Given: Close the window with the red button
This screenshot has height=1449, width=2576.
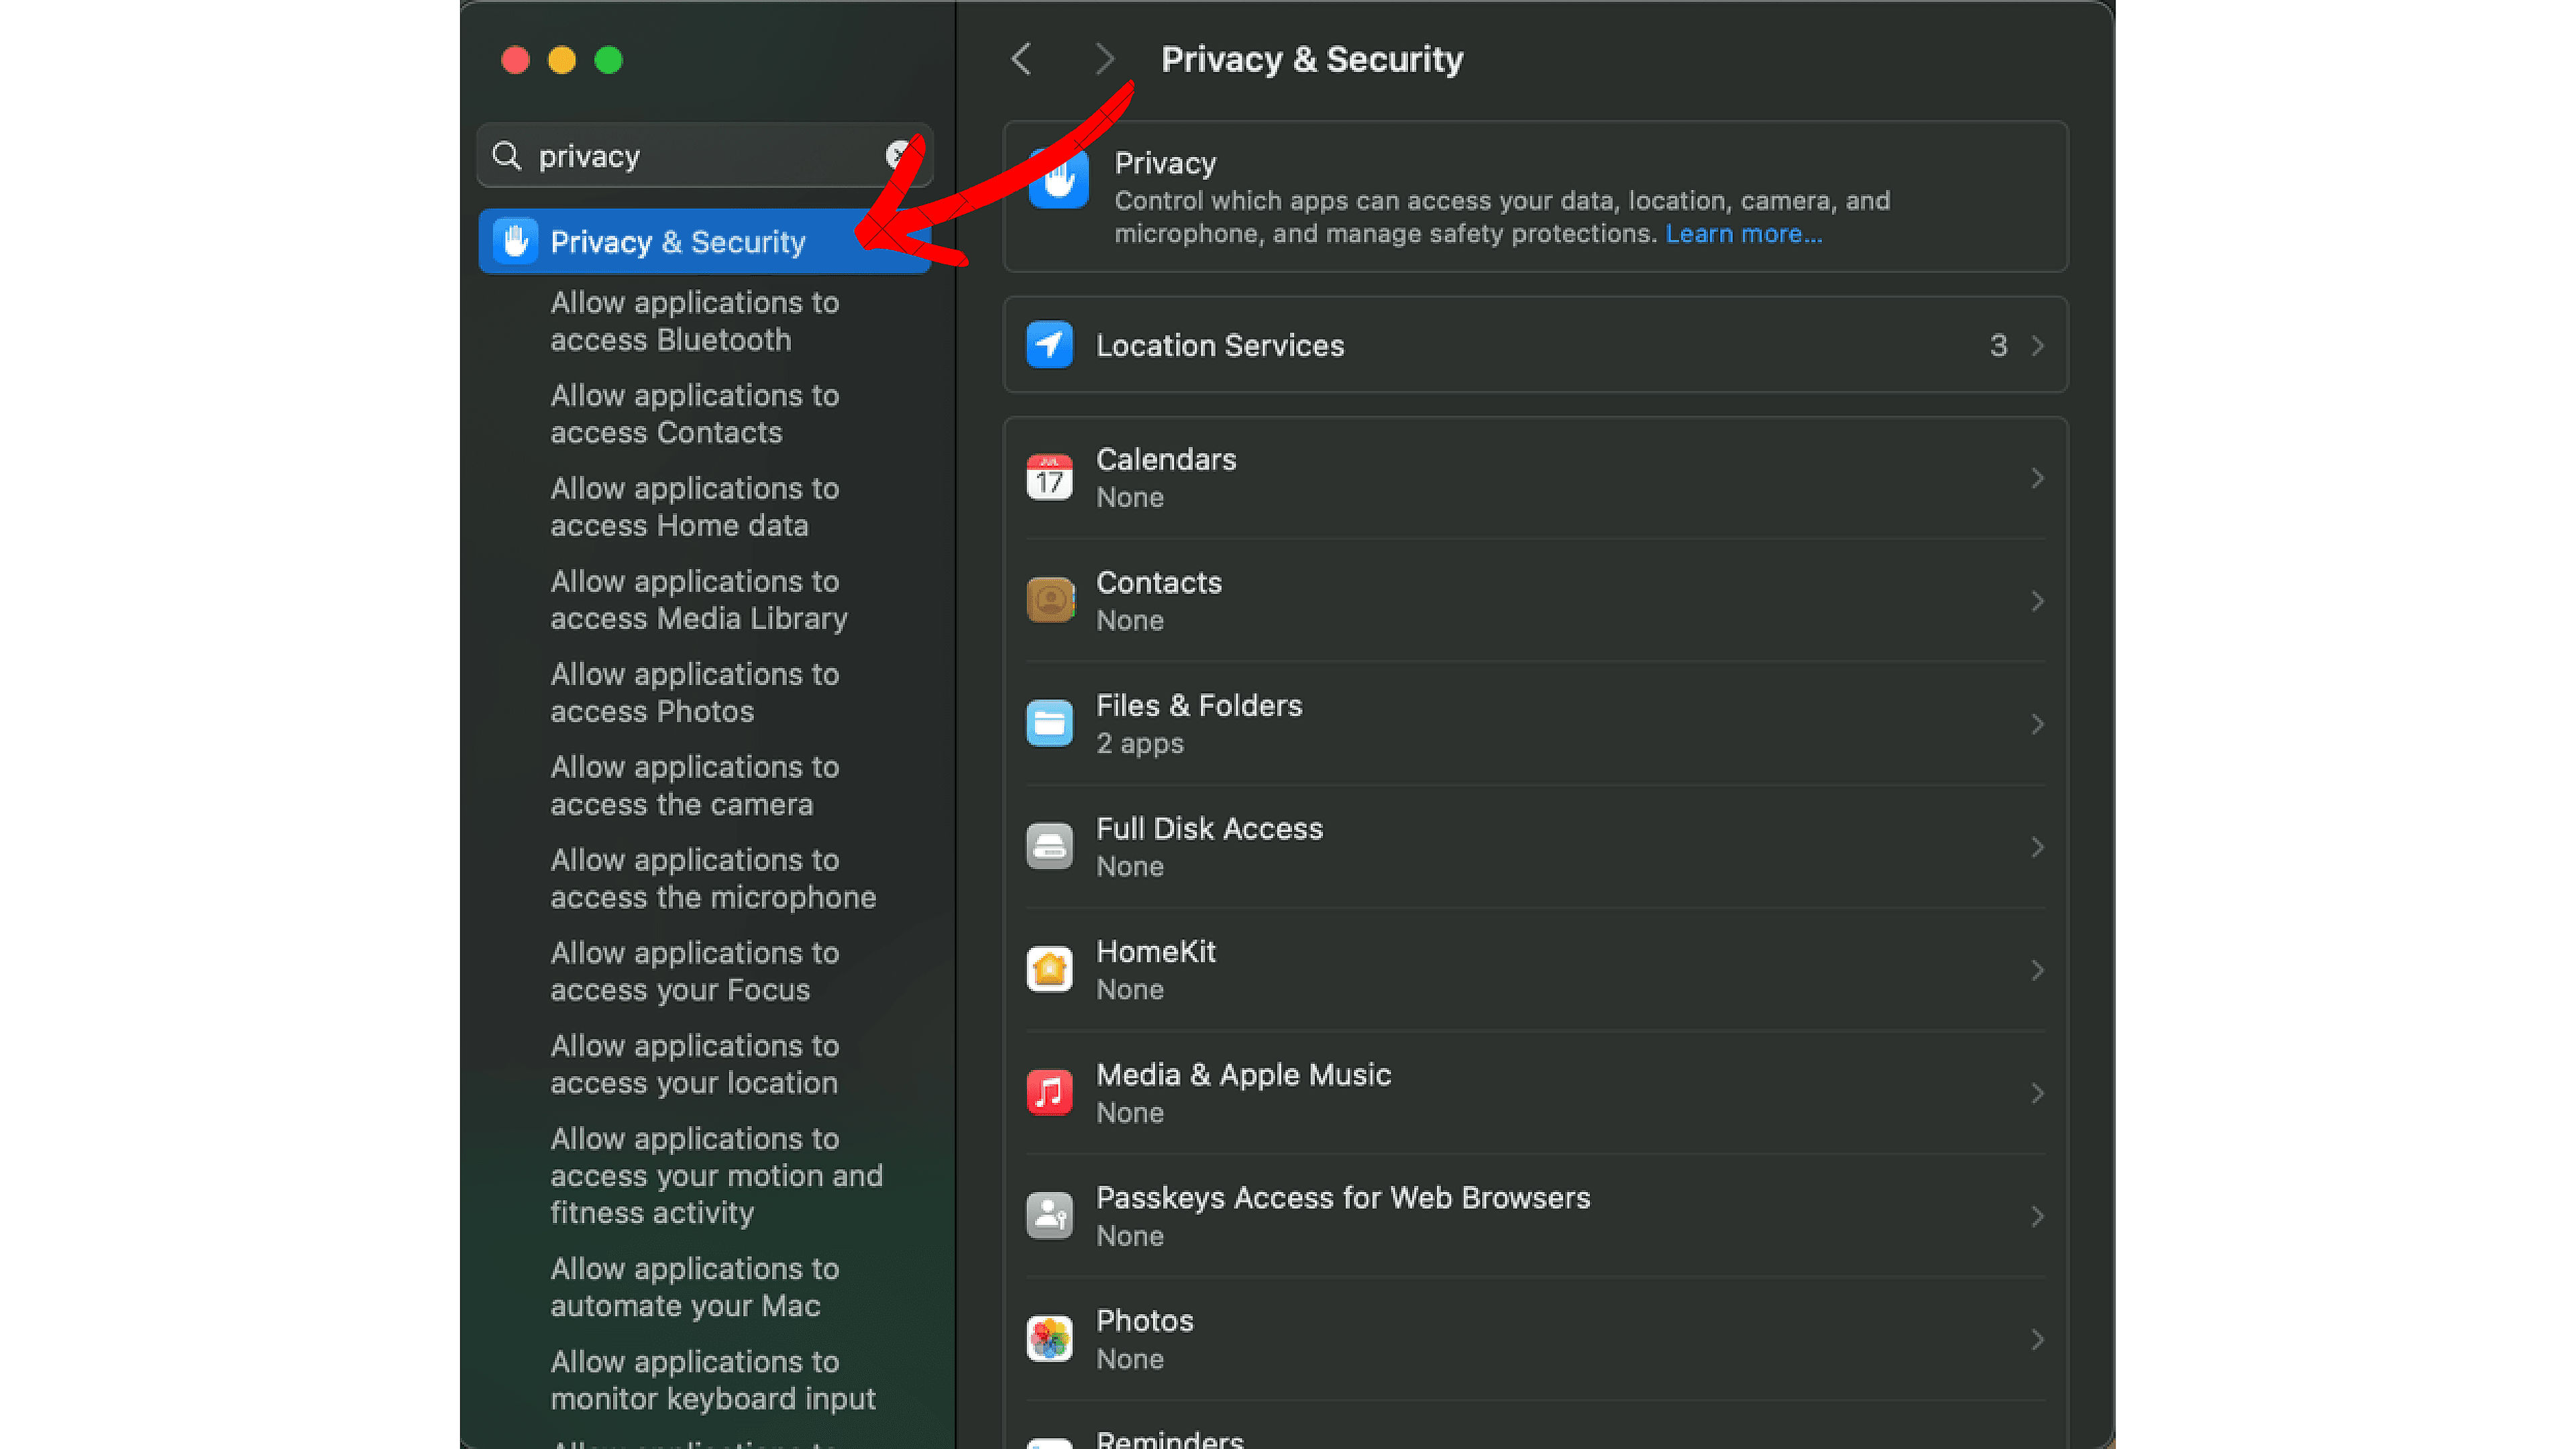Looking at the screenshot, I should 515,60.
